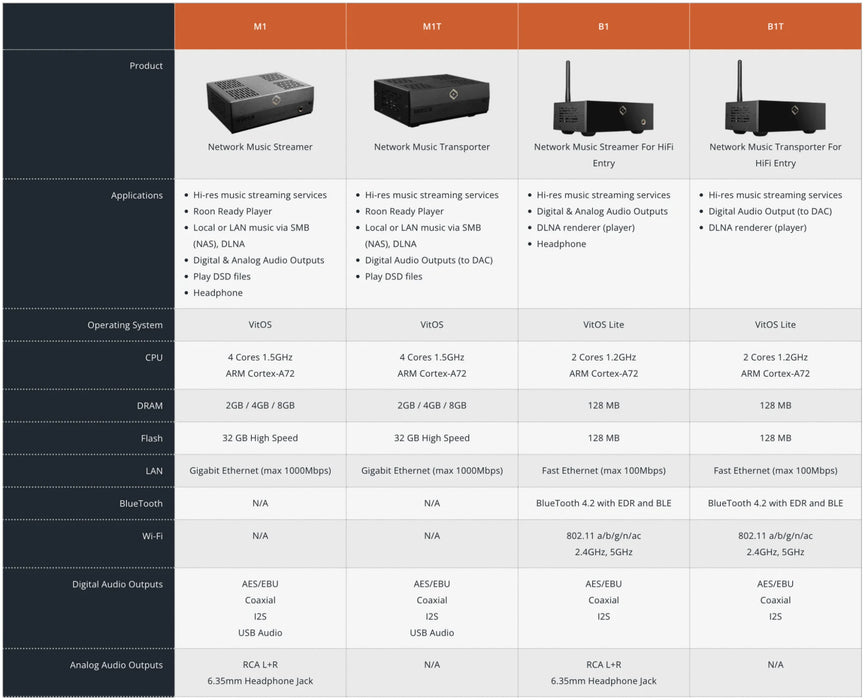Select the Headphone bullet in the B1 column

[561, 244]
